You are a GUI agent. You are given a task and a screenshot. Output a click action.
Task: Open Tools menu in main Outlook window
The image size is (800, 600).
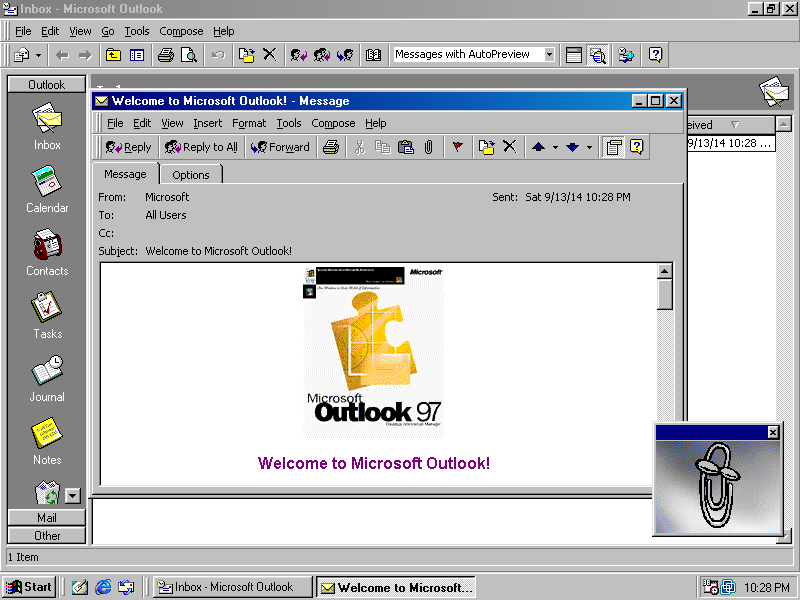pyautogui.click(x=137, y=32)
